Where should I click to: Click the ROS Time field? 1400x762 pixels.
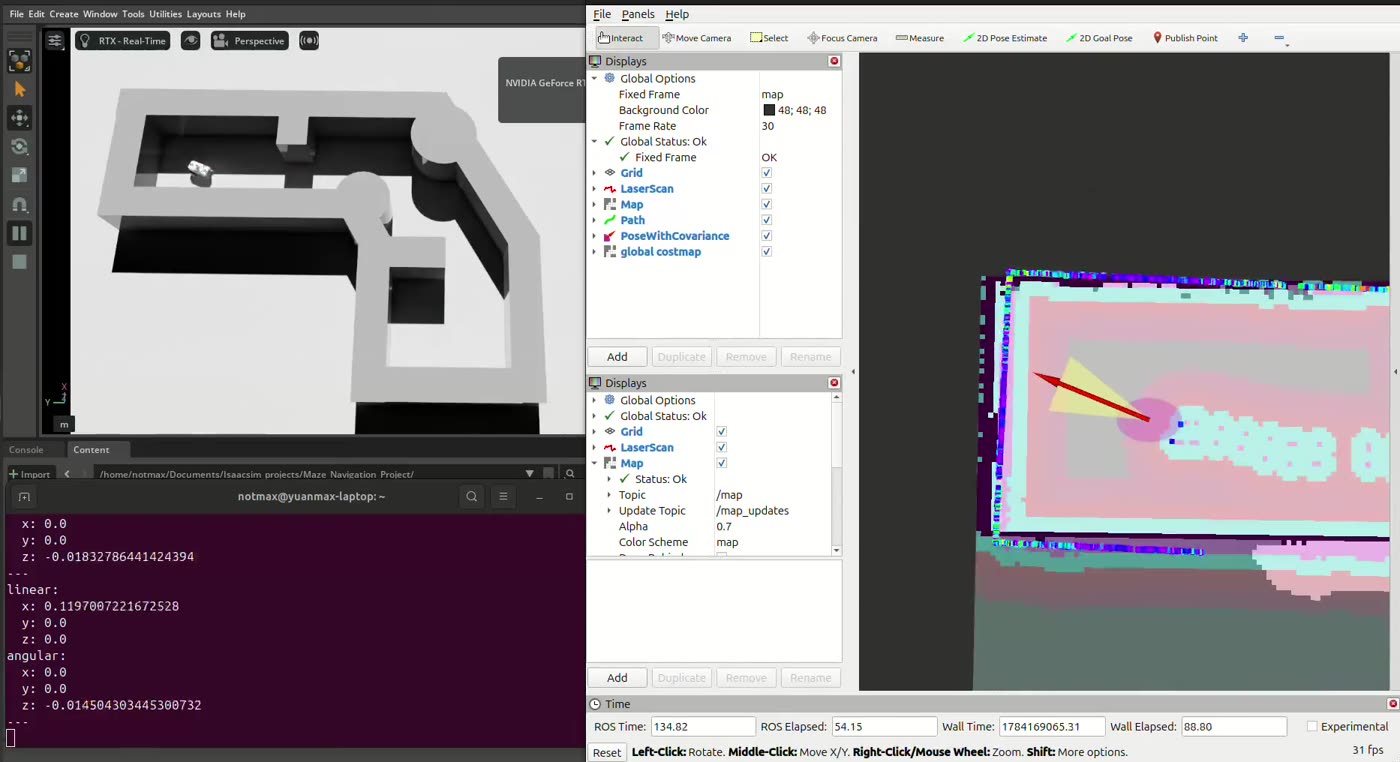[x=703, y=727]
